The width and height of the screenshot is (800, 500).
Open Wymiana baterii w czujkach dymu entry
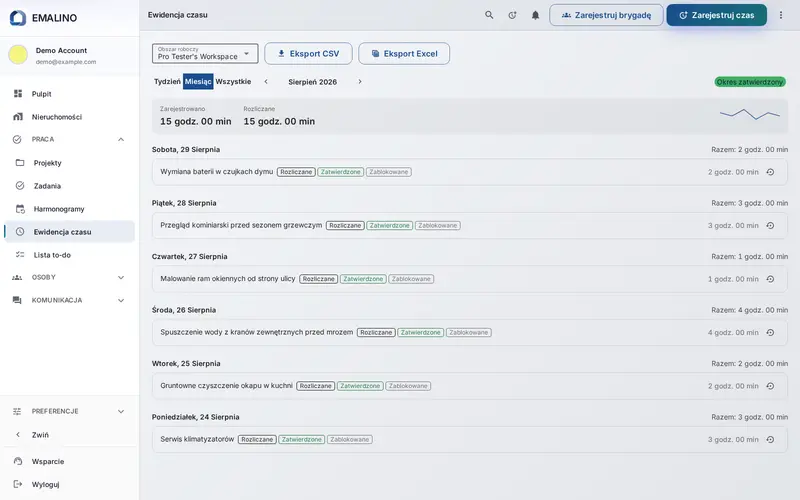click(x=469, y=172)
